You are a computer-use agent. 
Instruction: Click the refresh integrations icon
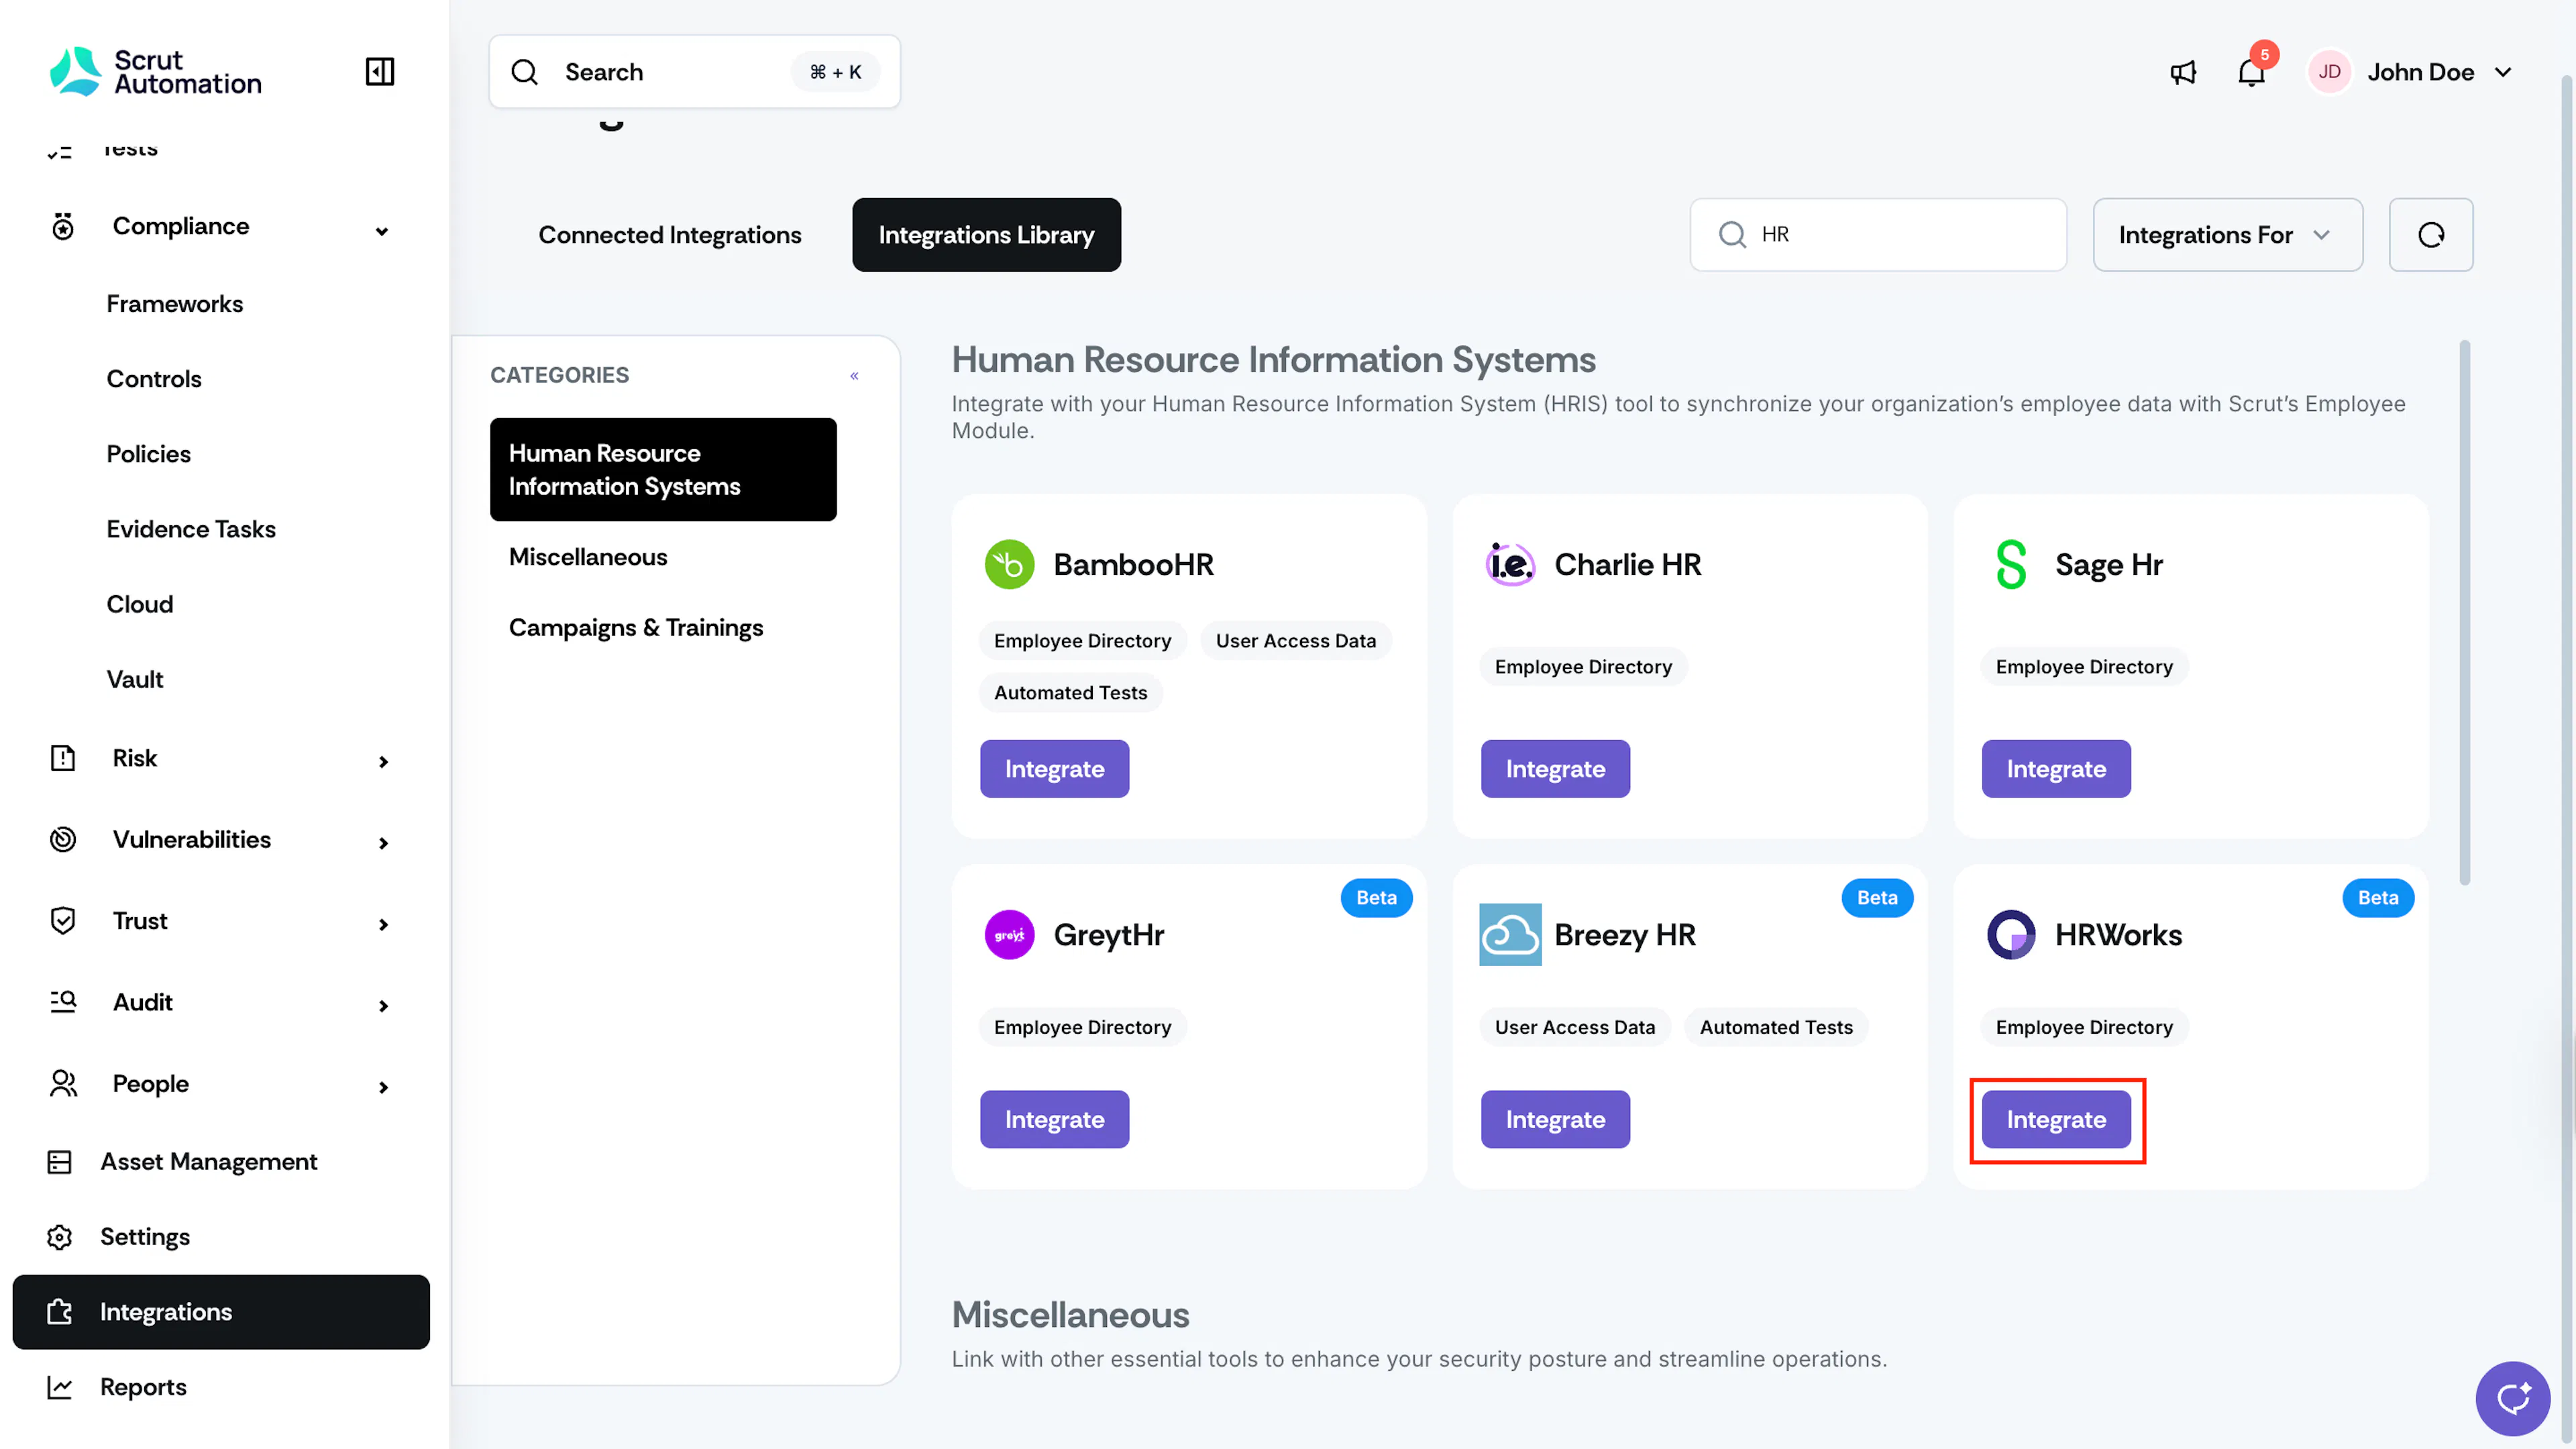(x=2431, y=235)
